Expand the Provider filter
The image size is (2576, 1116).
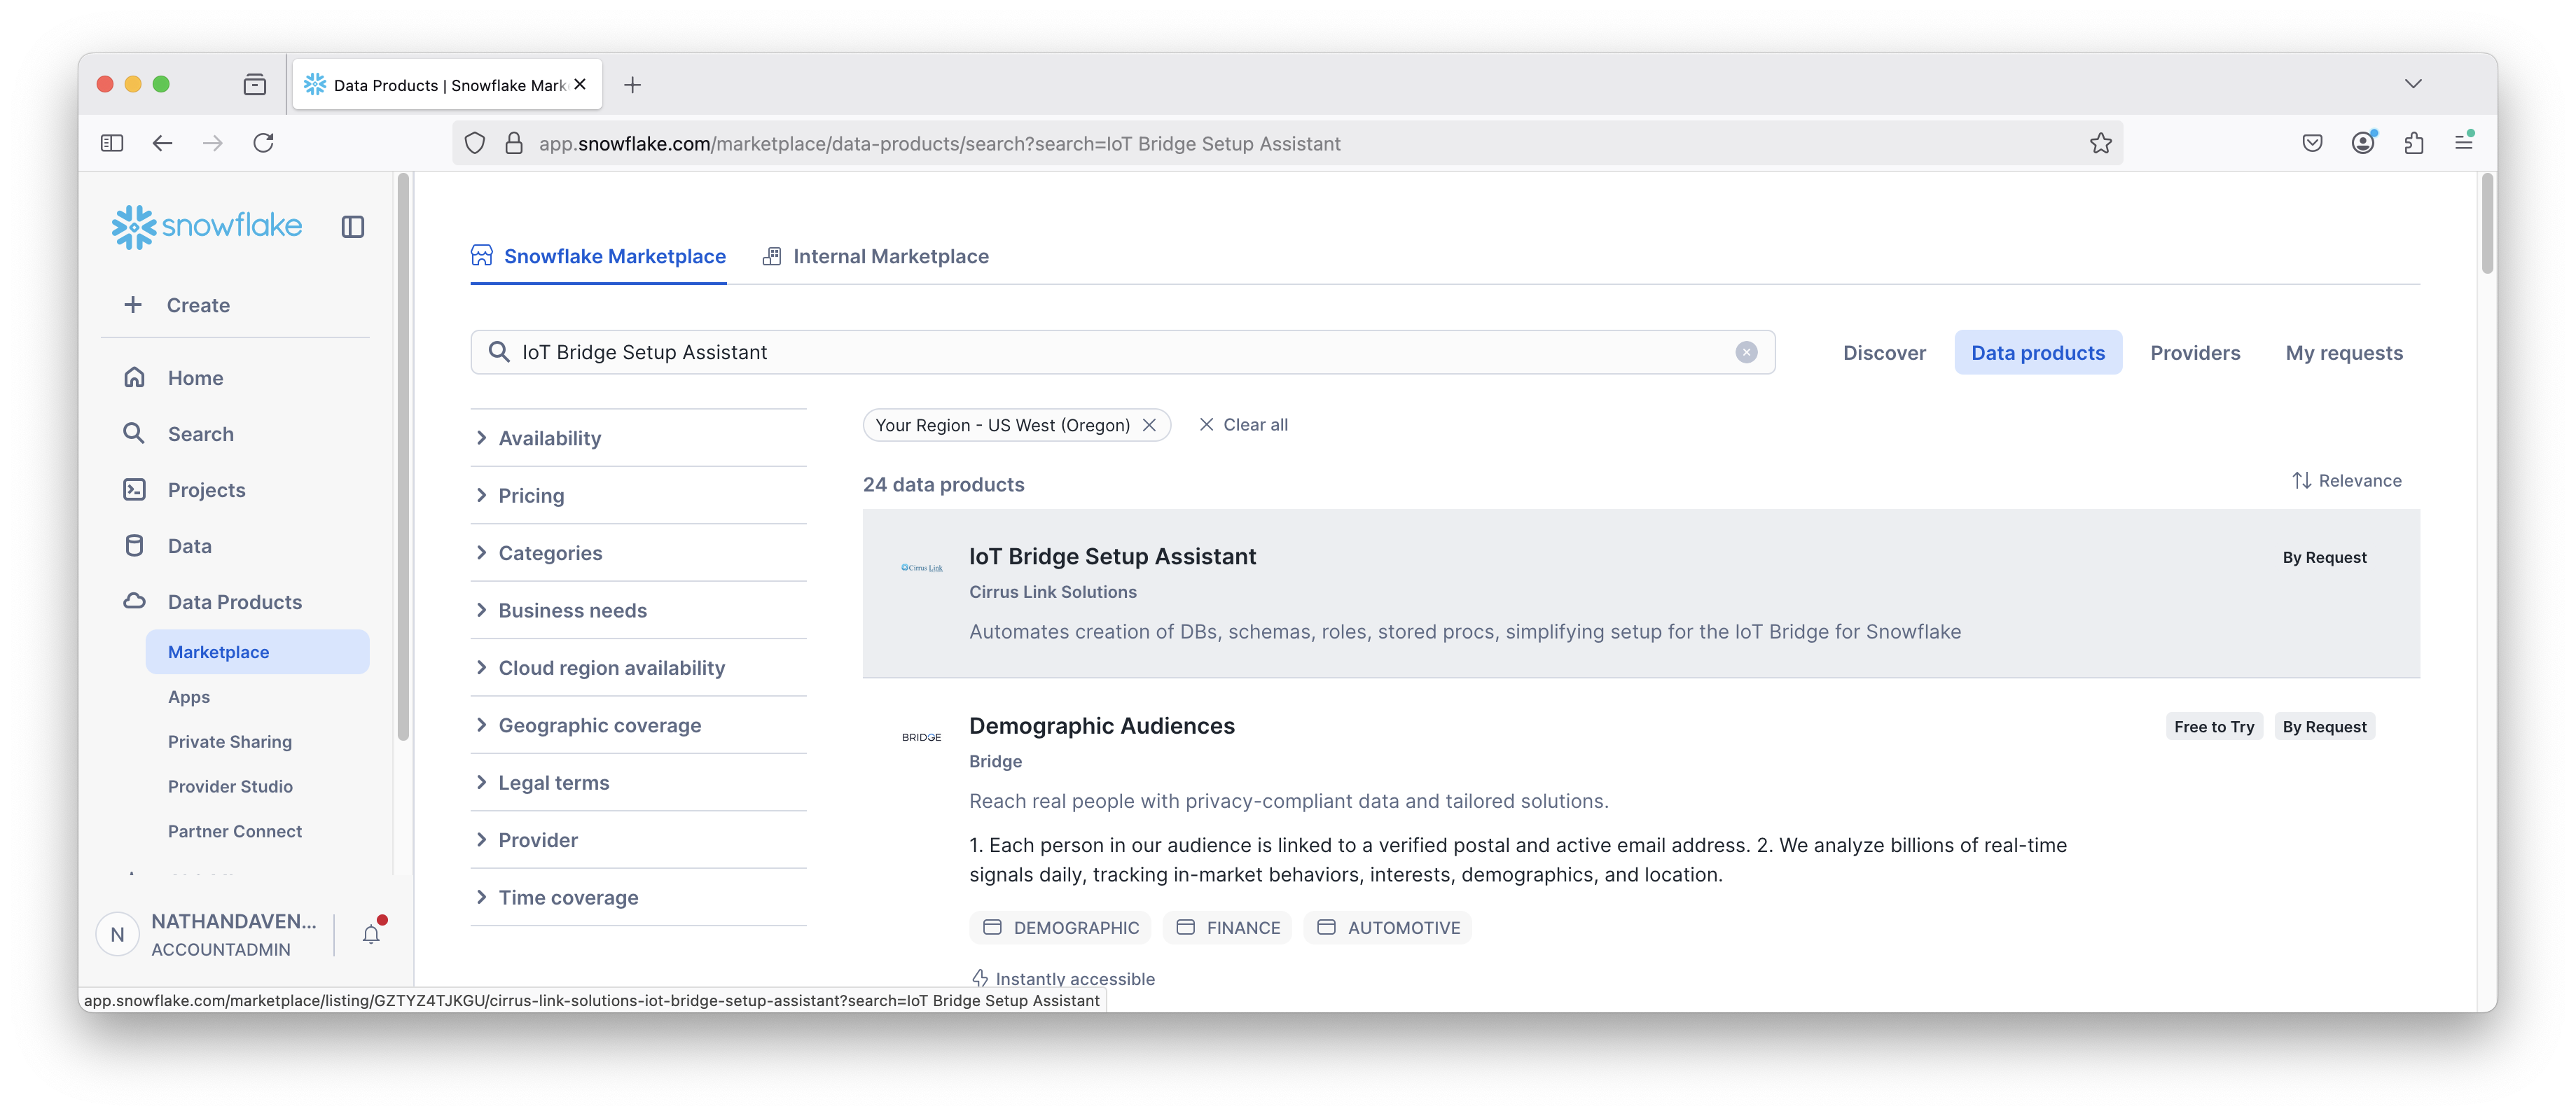(x=638, y=840)
